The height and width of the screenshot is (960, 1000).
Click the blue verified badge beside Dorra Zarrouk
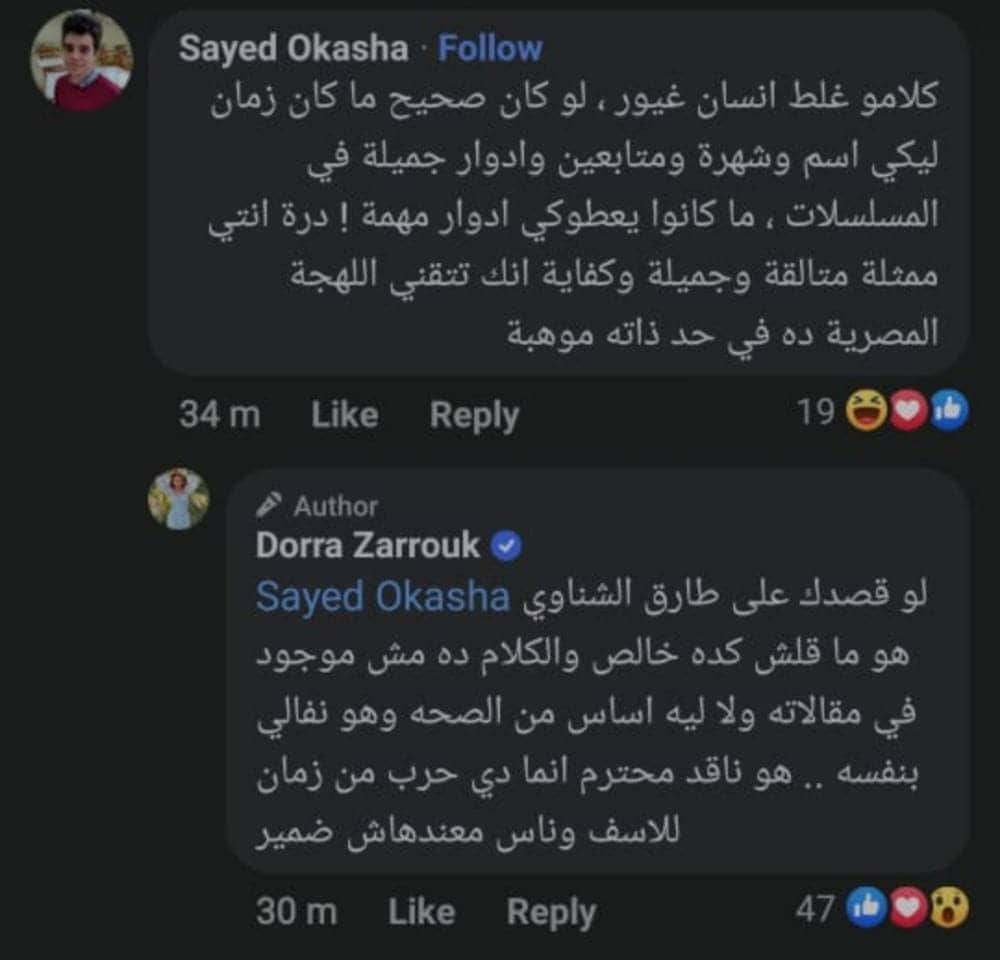pos(509,545)
